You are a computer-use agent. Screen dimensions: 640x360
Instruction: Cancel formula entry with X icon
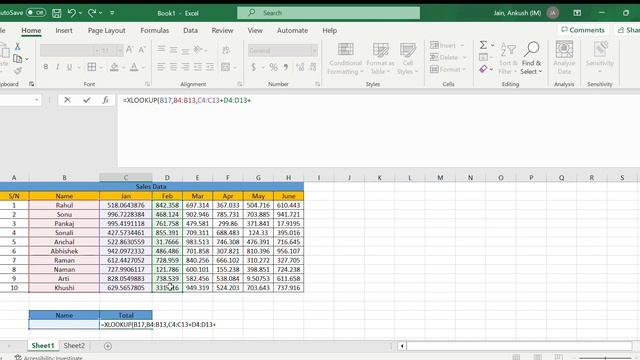tap(67, 100)
